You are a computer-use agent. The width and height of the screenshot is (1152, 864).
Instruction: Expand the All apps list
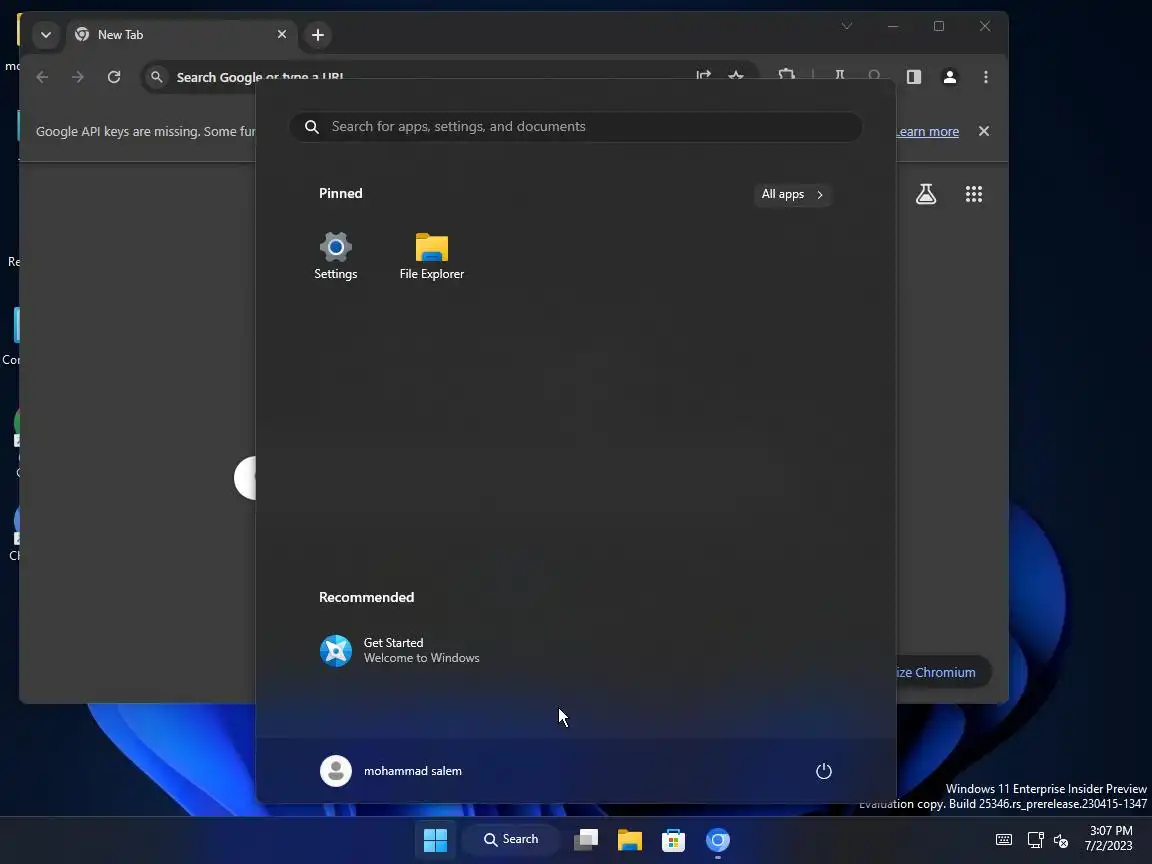point(792,194)
